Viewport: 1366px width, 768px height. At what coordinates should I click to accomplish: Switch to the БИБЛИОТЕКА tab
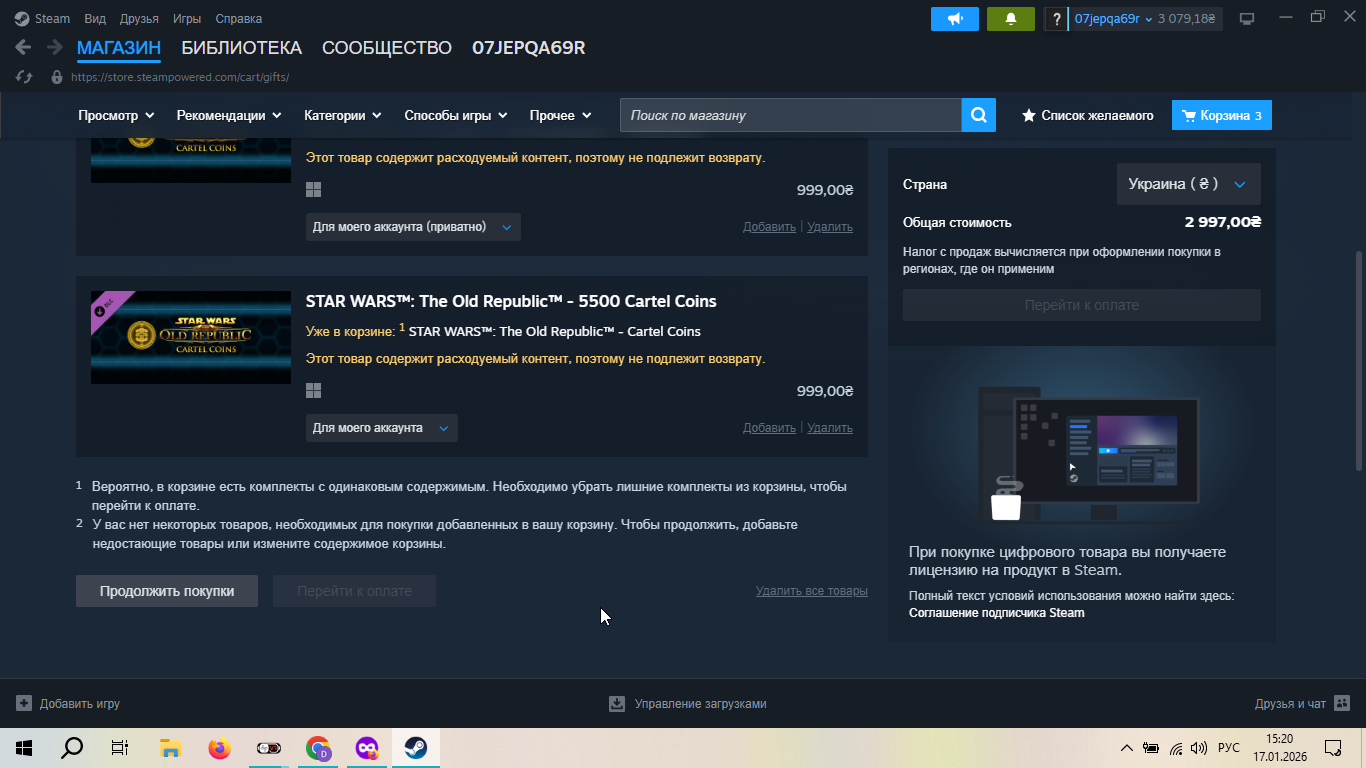pyautogui.click(x=241, y=48)
